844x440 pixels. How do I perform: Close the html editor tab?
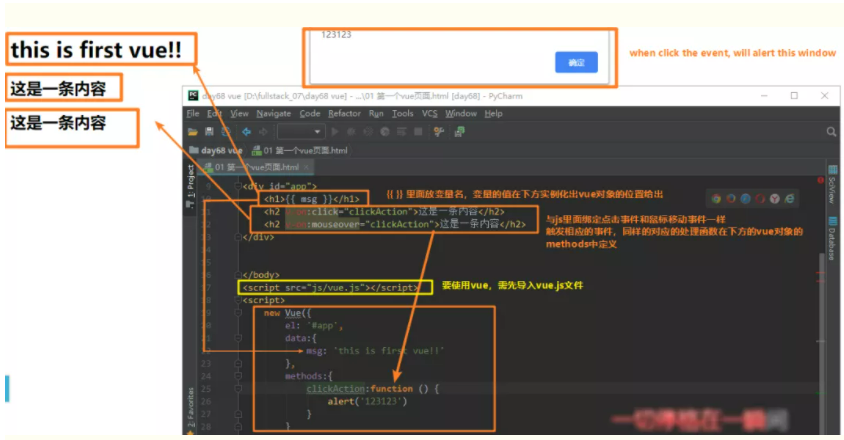[x=306, y=167]
